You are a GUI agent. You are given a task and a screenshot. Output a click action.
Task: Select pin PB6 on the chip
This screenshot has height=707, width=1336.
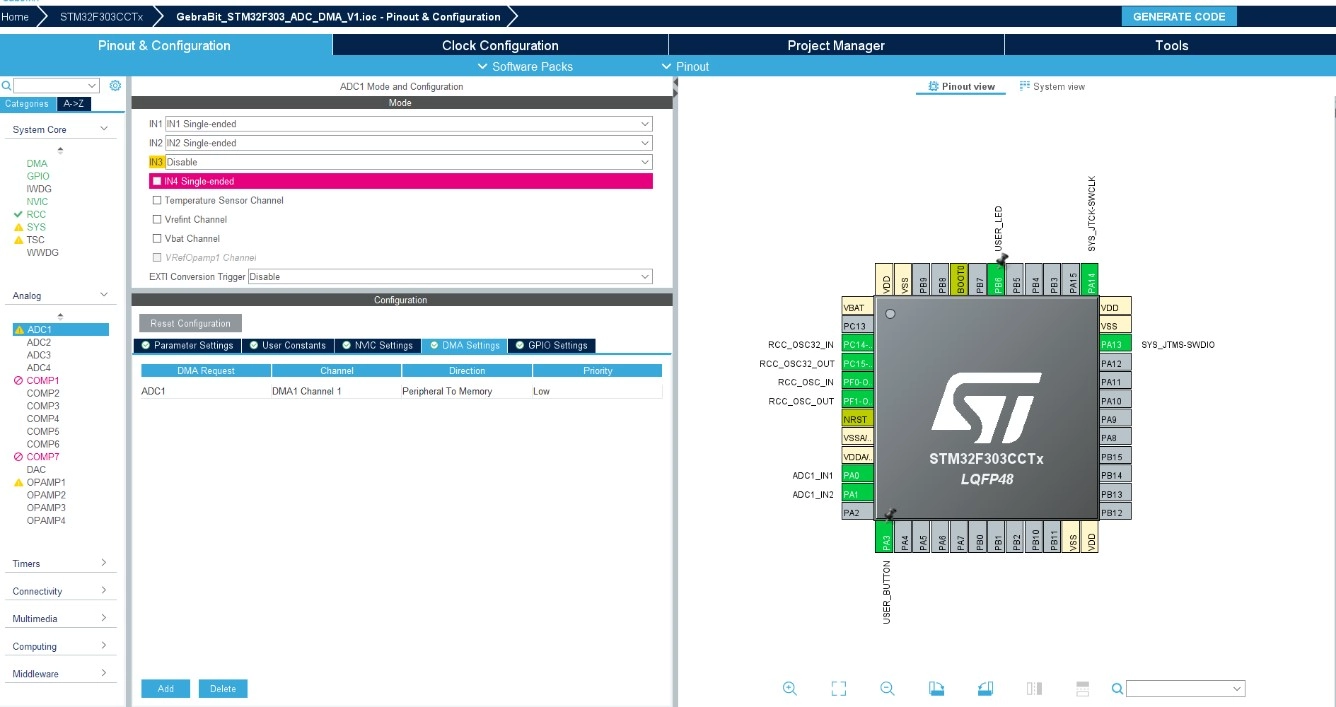(997, 278)
